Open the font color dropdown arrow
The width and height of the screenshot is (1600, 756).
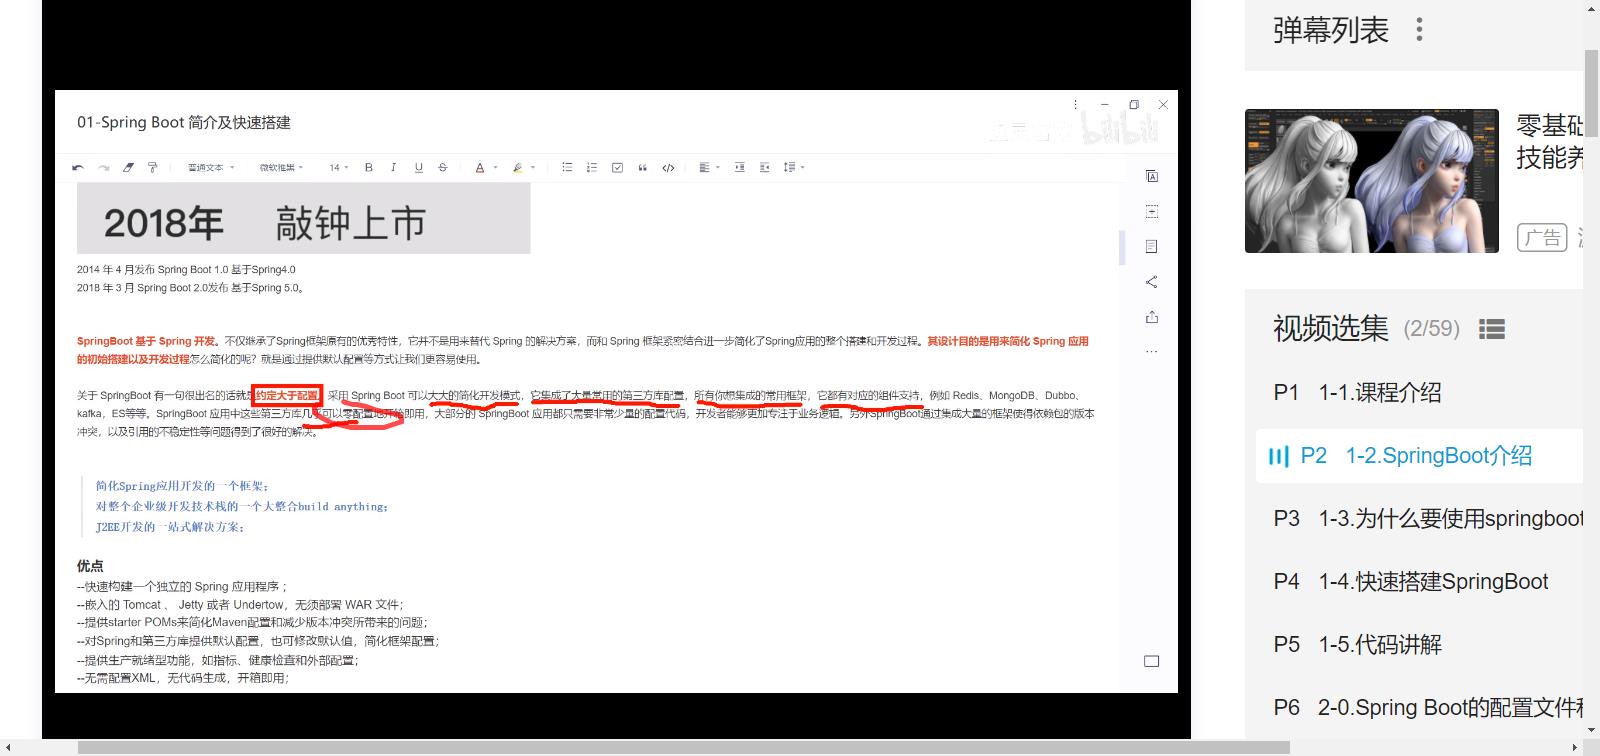495,168
